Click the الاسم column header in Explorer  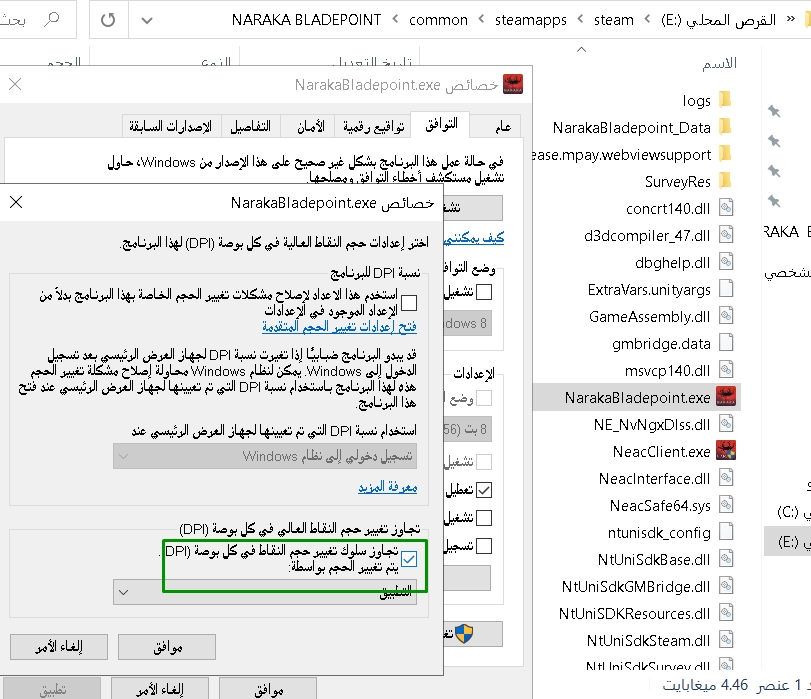(x=719, y=63)
